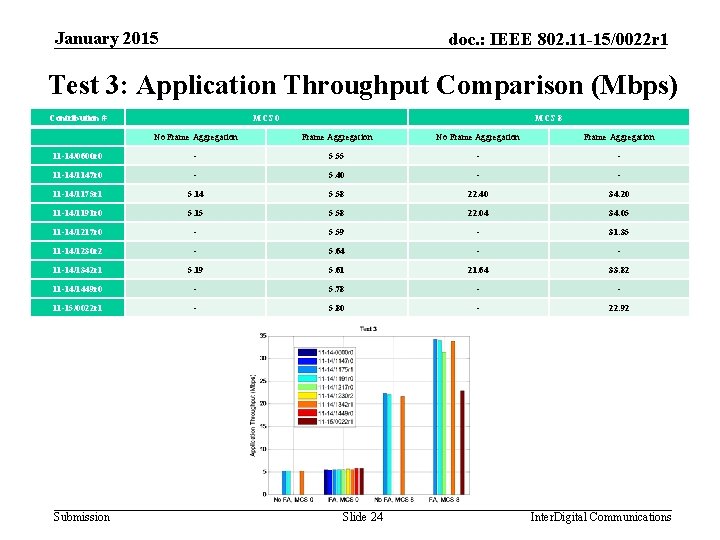Click the 33.82 table cell
The width and height of the screenshot is (720, 540).
[619, 270]
